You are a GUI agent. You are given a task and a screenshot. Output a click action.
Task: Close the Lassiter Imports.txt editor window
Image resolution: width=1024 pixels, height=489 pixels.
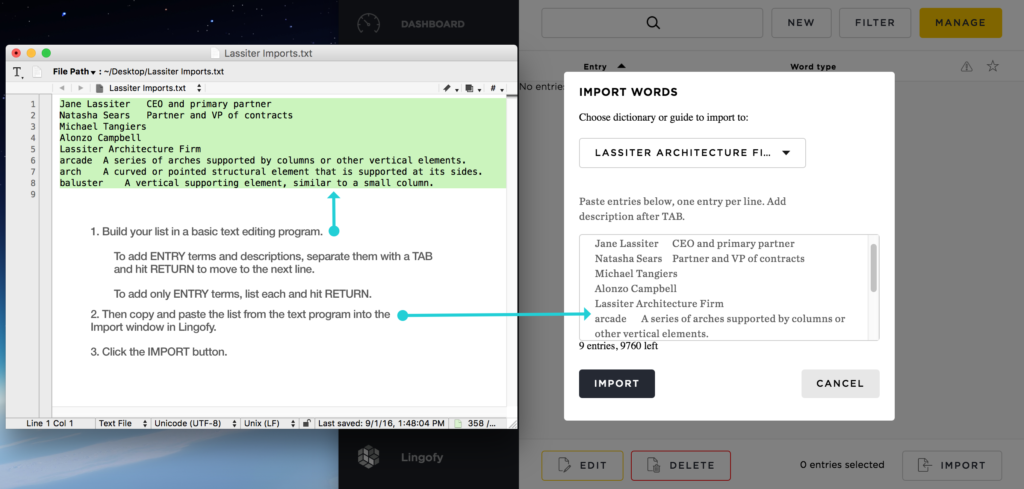16,54
